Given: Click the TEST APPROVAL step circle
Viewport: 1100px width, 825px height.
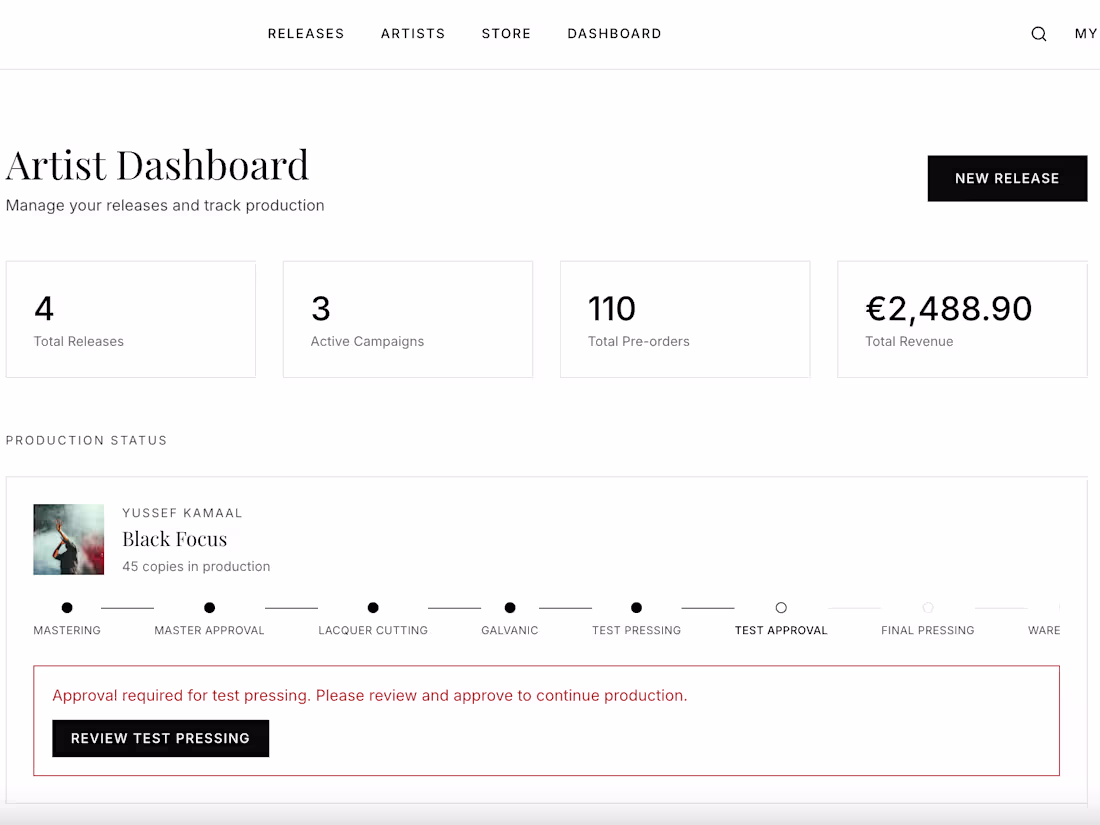Looking at the screenshot, I should click(x=781, y=607).
